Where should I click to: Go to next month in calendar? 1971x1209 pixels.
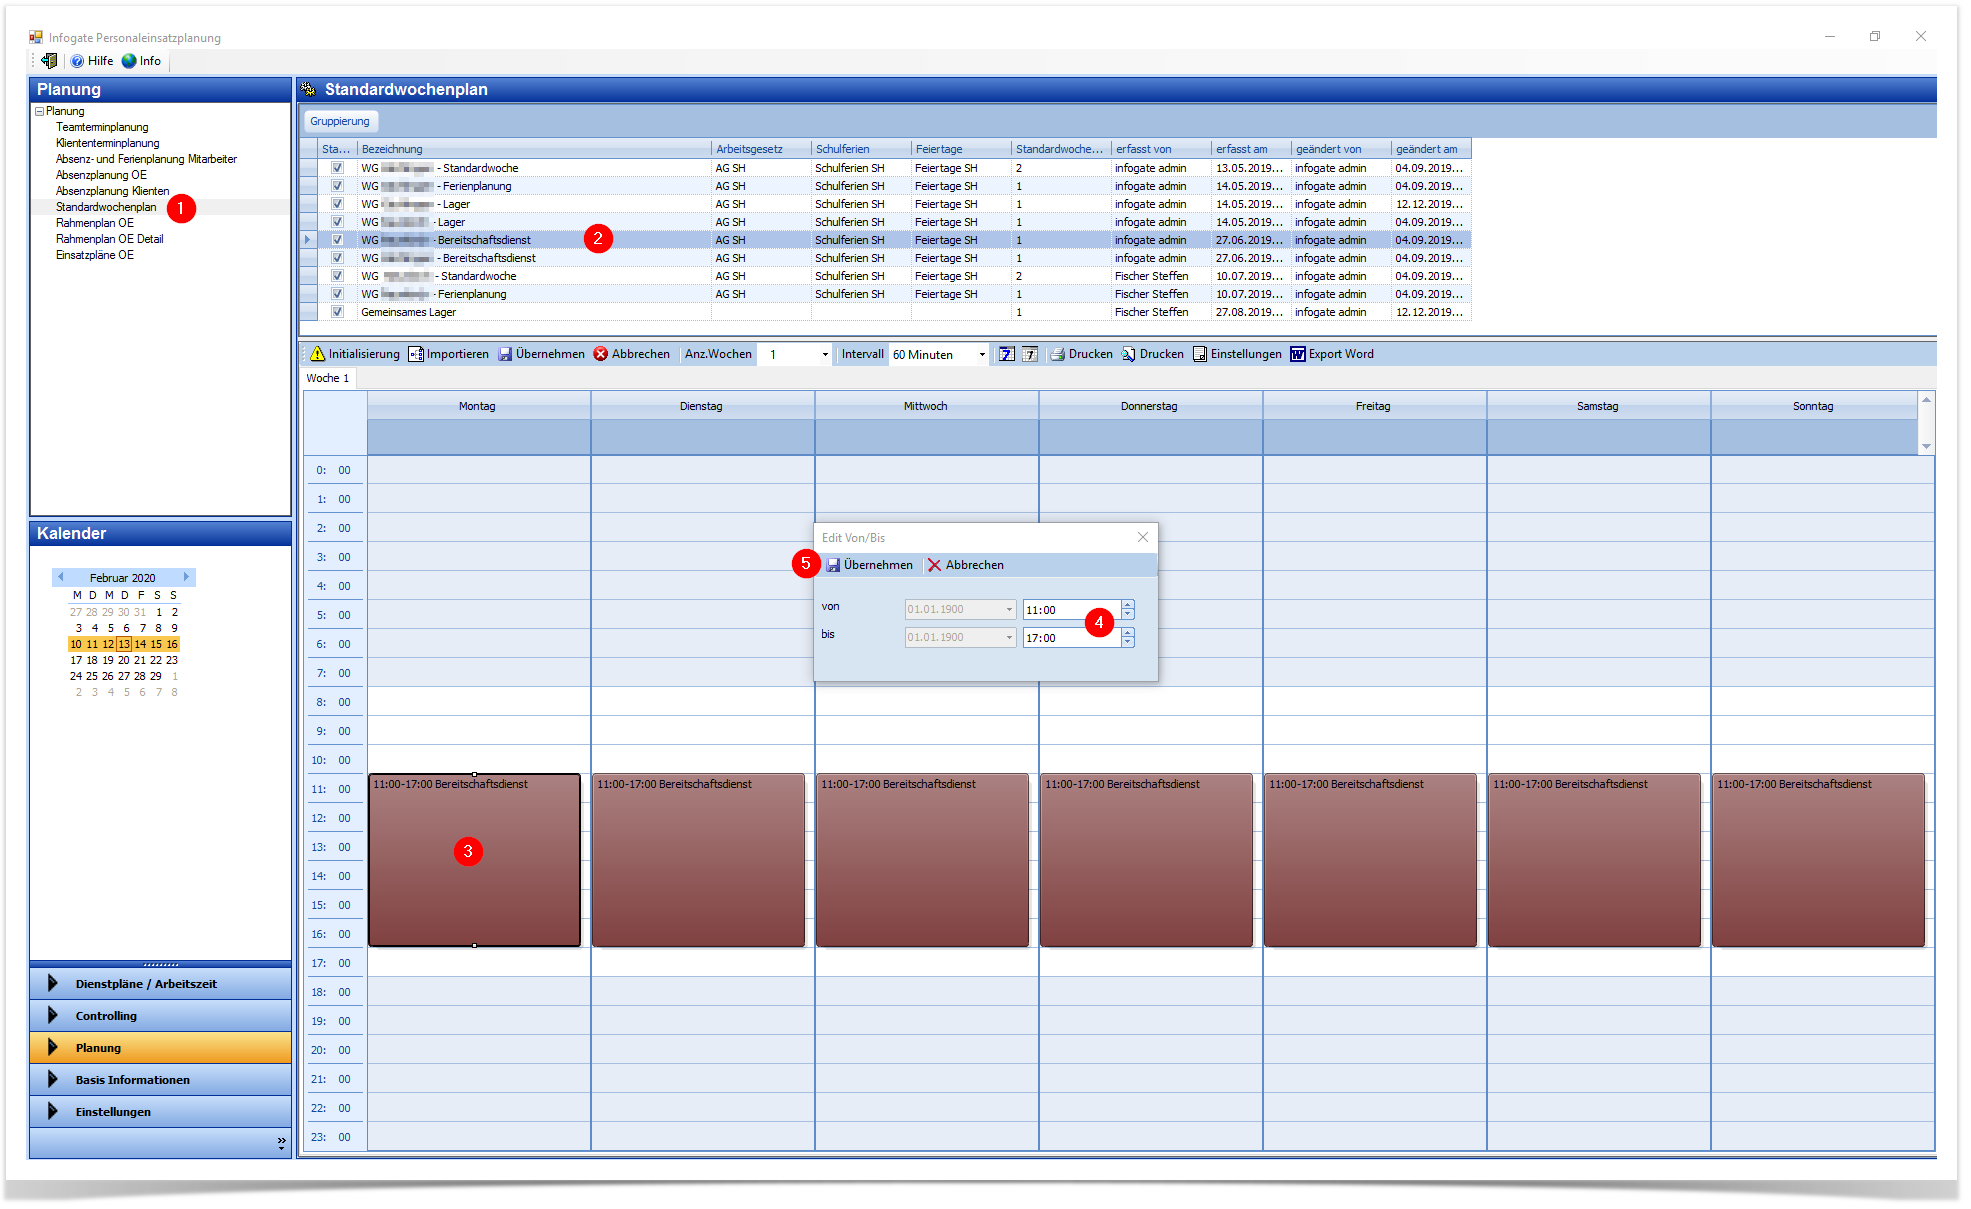[x=186, y=577]
